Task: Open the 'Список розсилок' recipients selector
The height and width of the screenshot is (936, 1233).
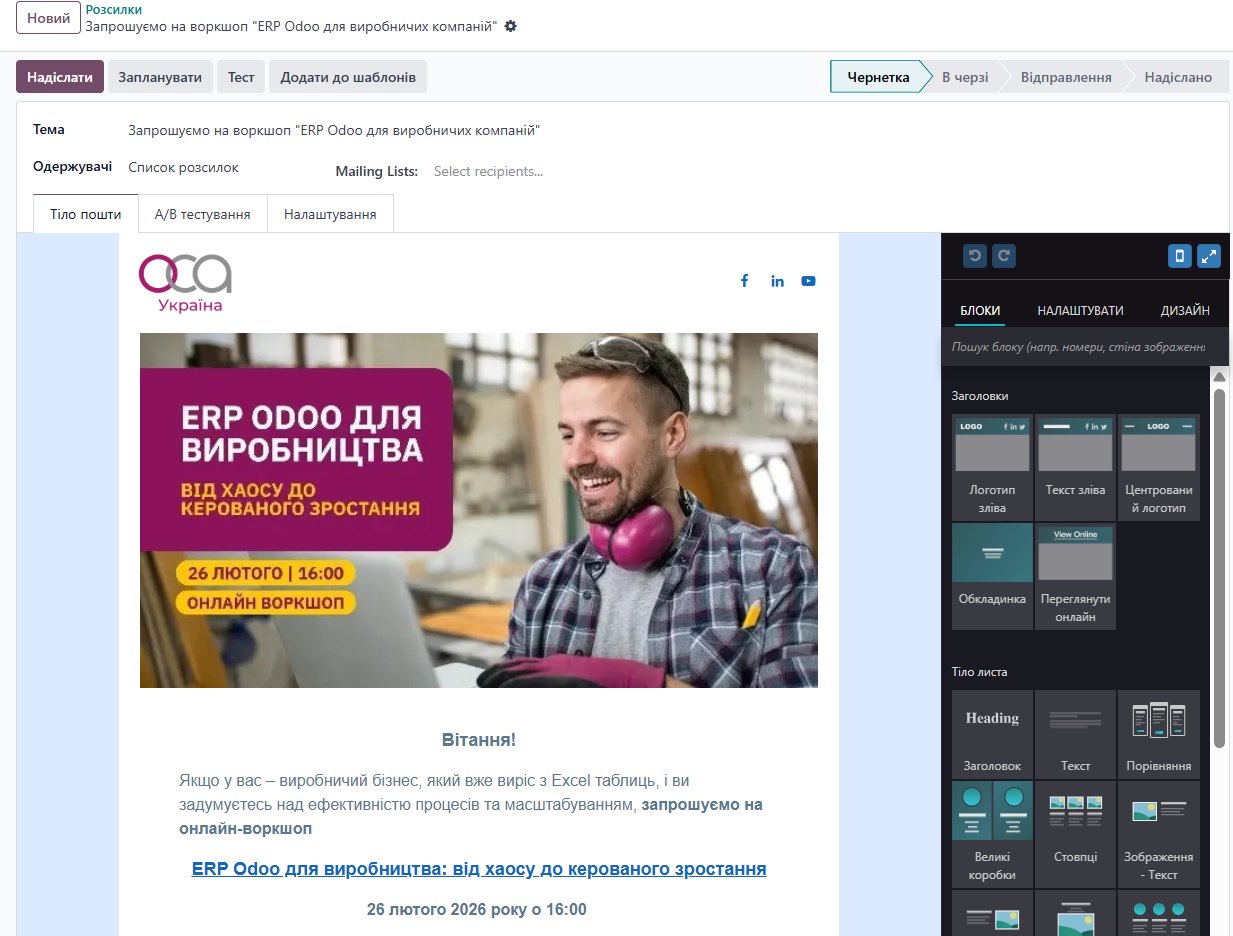Action: tap(184, 168)
